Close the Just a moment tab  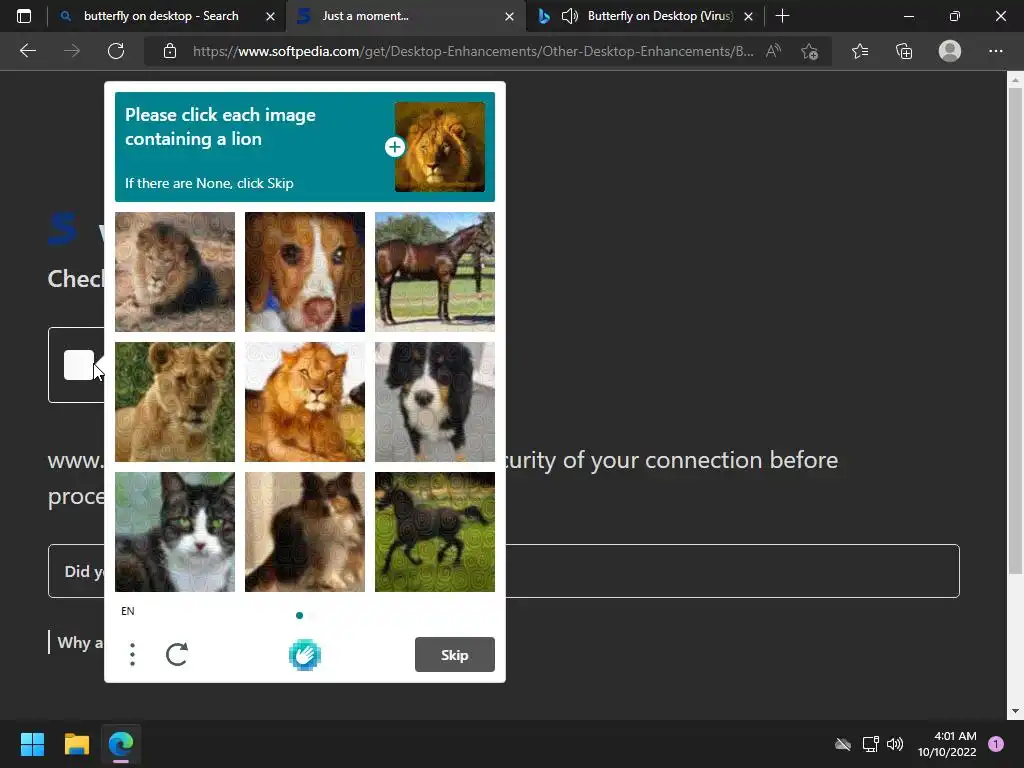coord(509,16)
